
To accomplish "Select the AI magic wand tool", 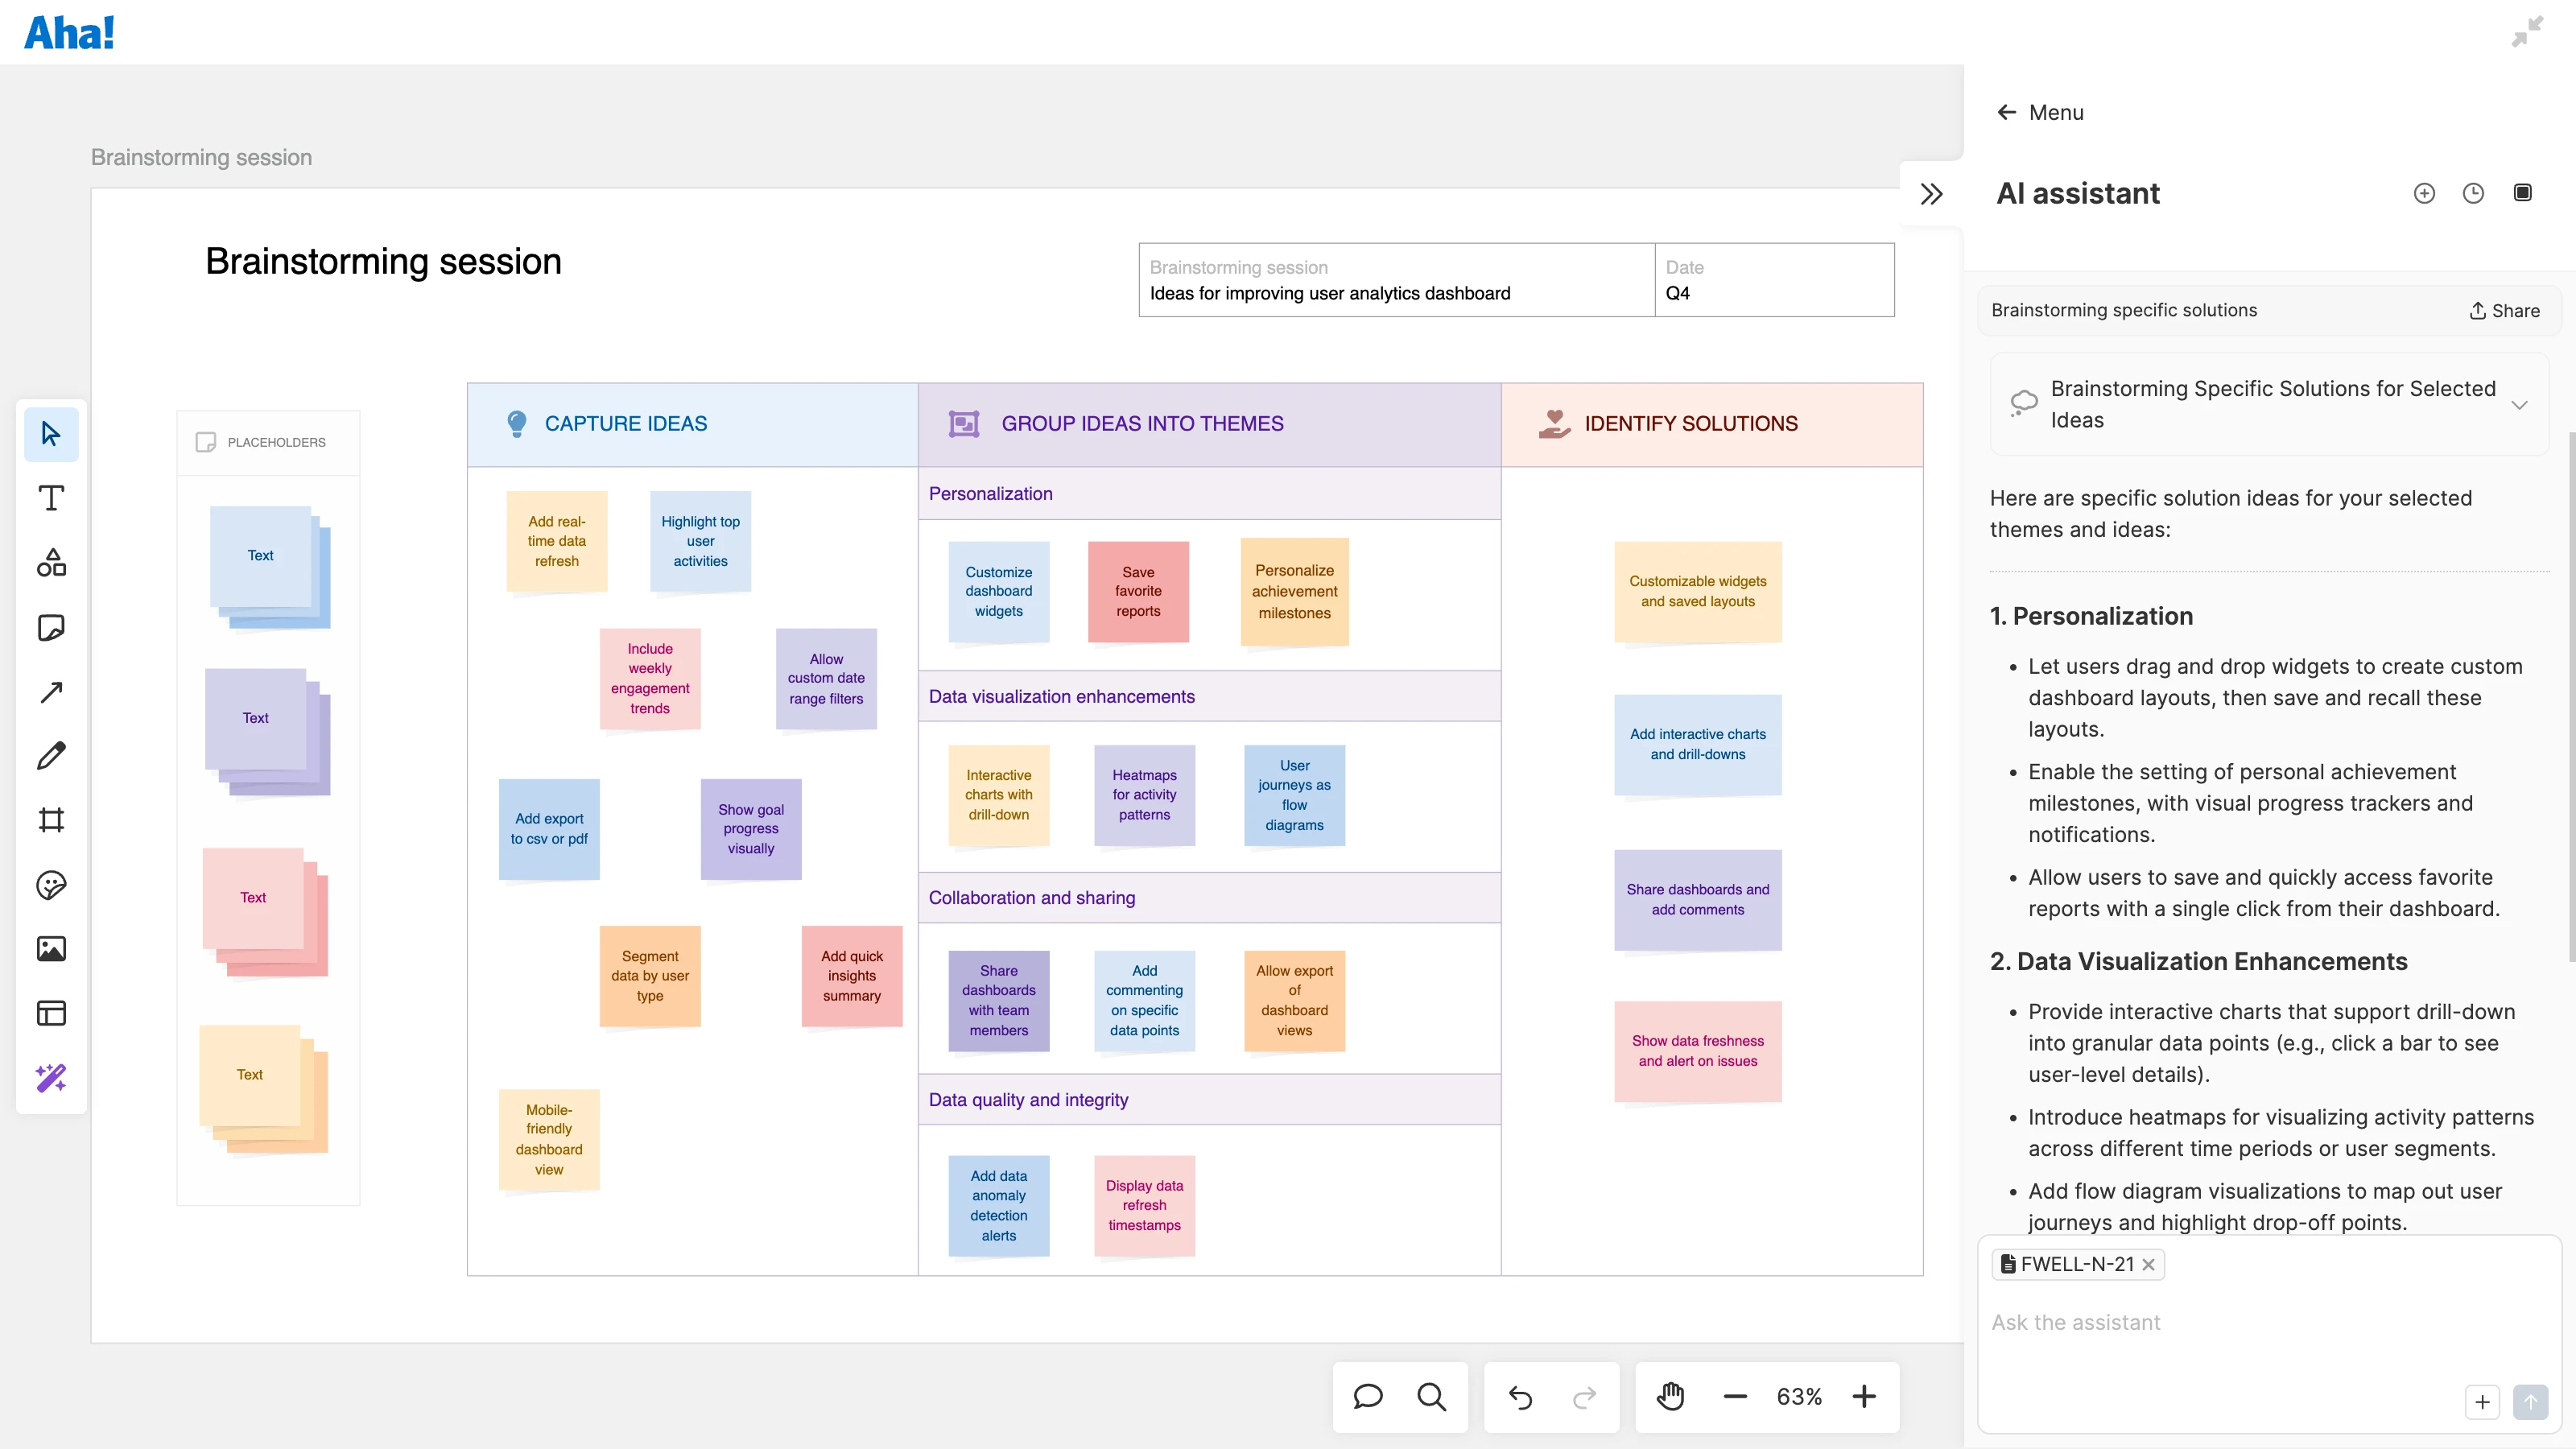I will (x=51, y=1077).
